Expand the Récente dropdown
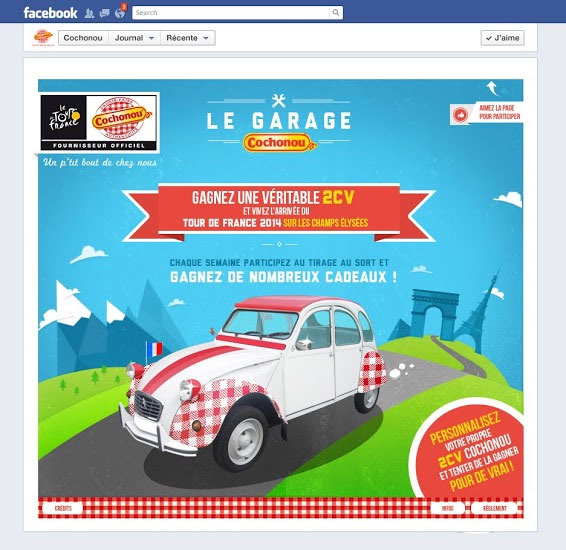 [x=188, y=38]
